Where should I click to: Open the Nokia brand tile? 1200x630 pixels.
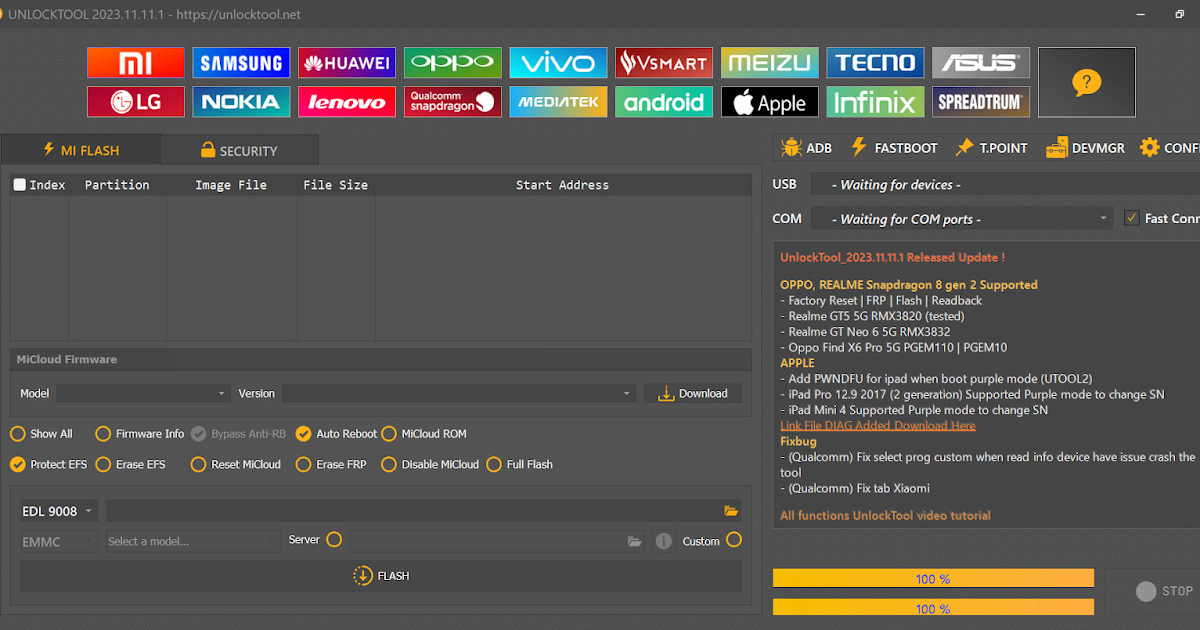pyautogui.click(x=241, y=102)
